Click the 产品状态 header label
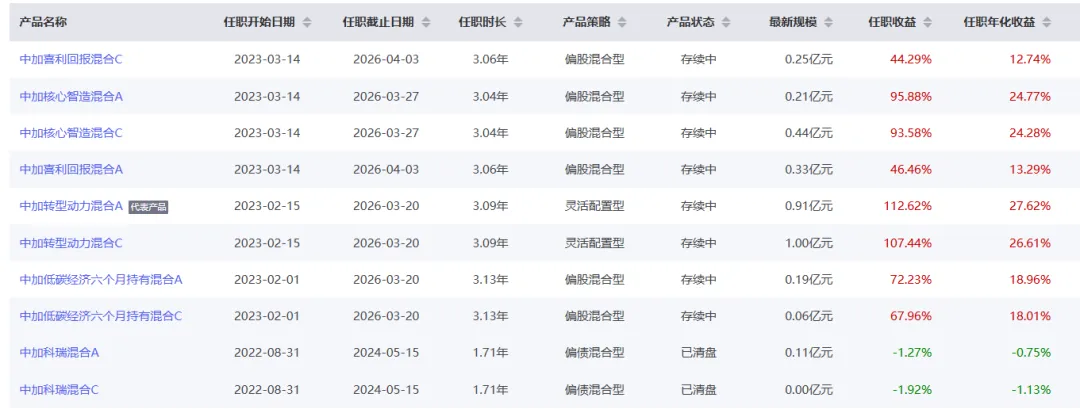This screenshot has width=1080, height=409. [691, 22]
